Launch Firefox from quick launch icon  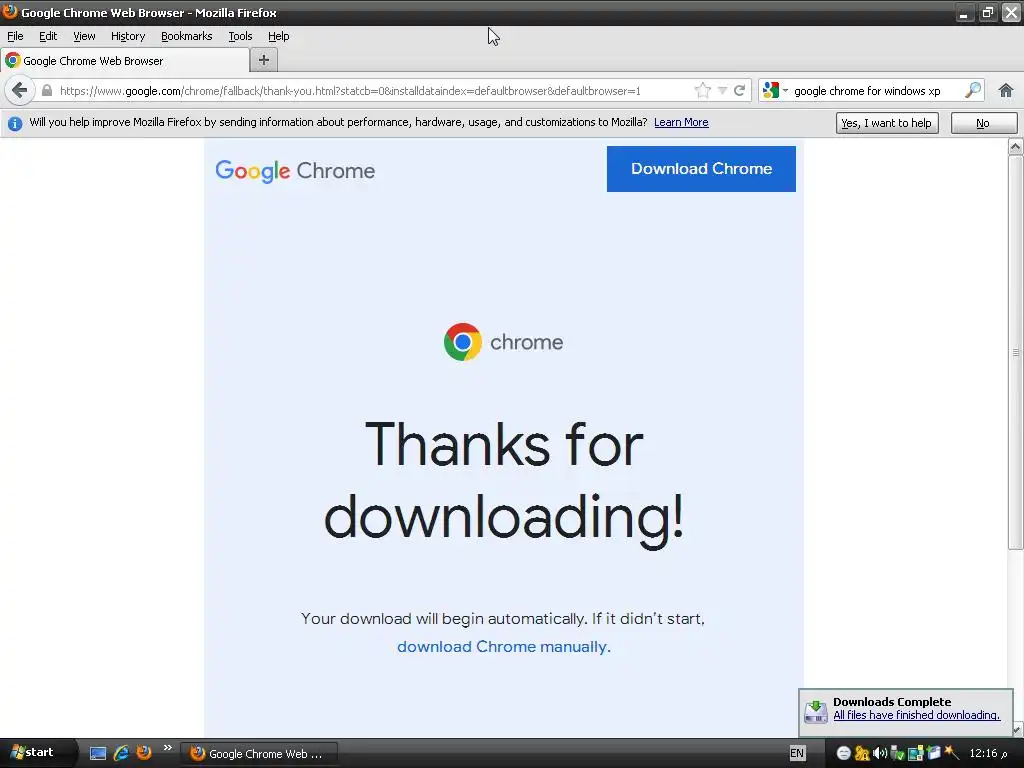144,753
